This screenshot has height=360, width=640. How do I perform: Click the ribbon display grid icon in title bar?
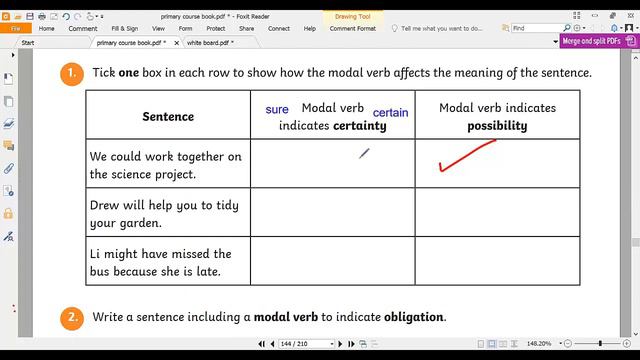577,16
